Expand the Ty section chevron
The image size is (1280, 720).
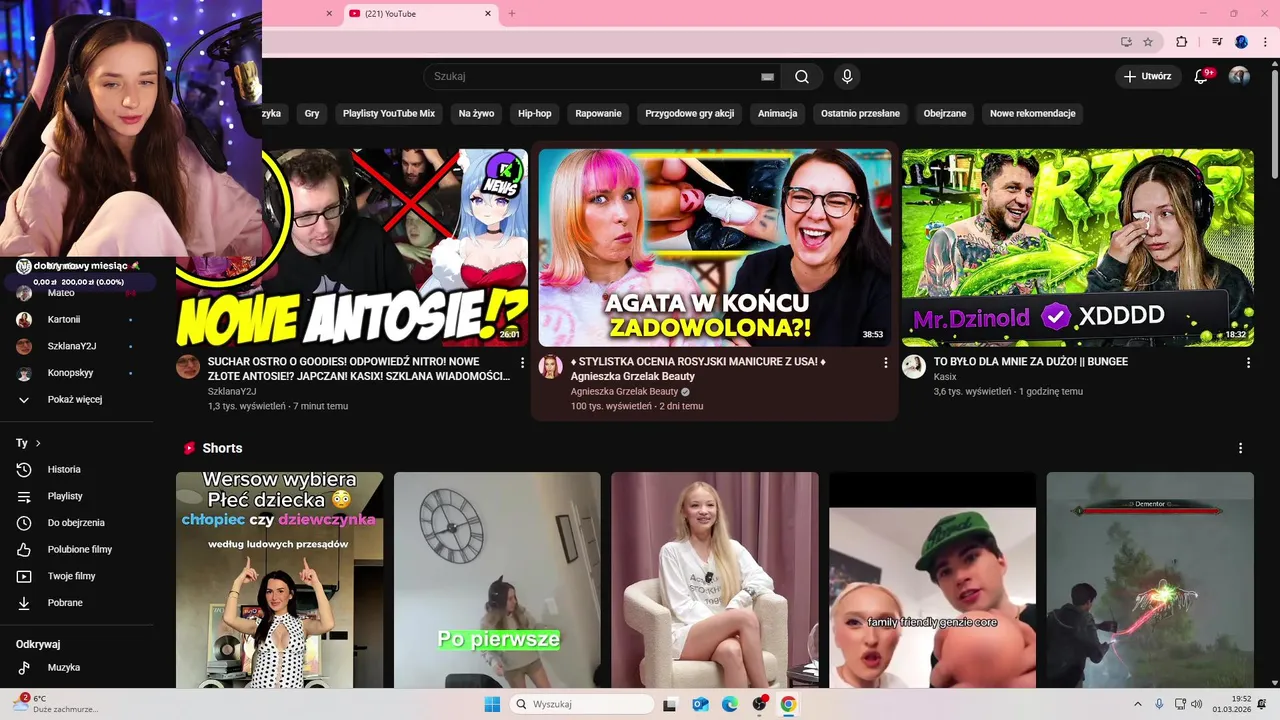click(x=38, y=443)
